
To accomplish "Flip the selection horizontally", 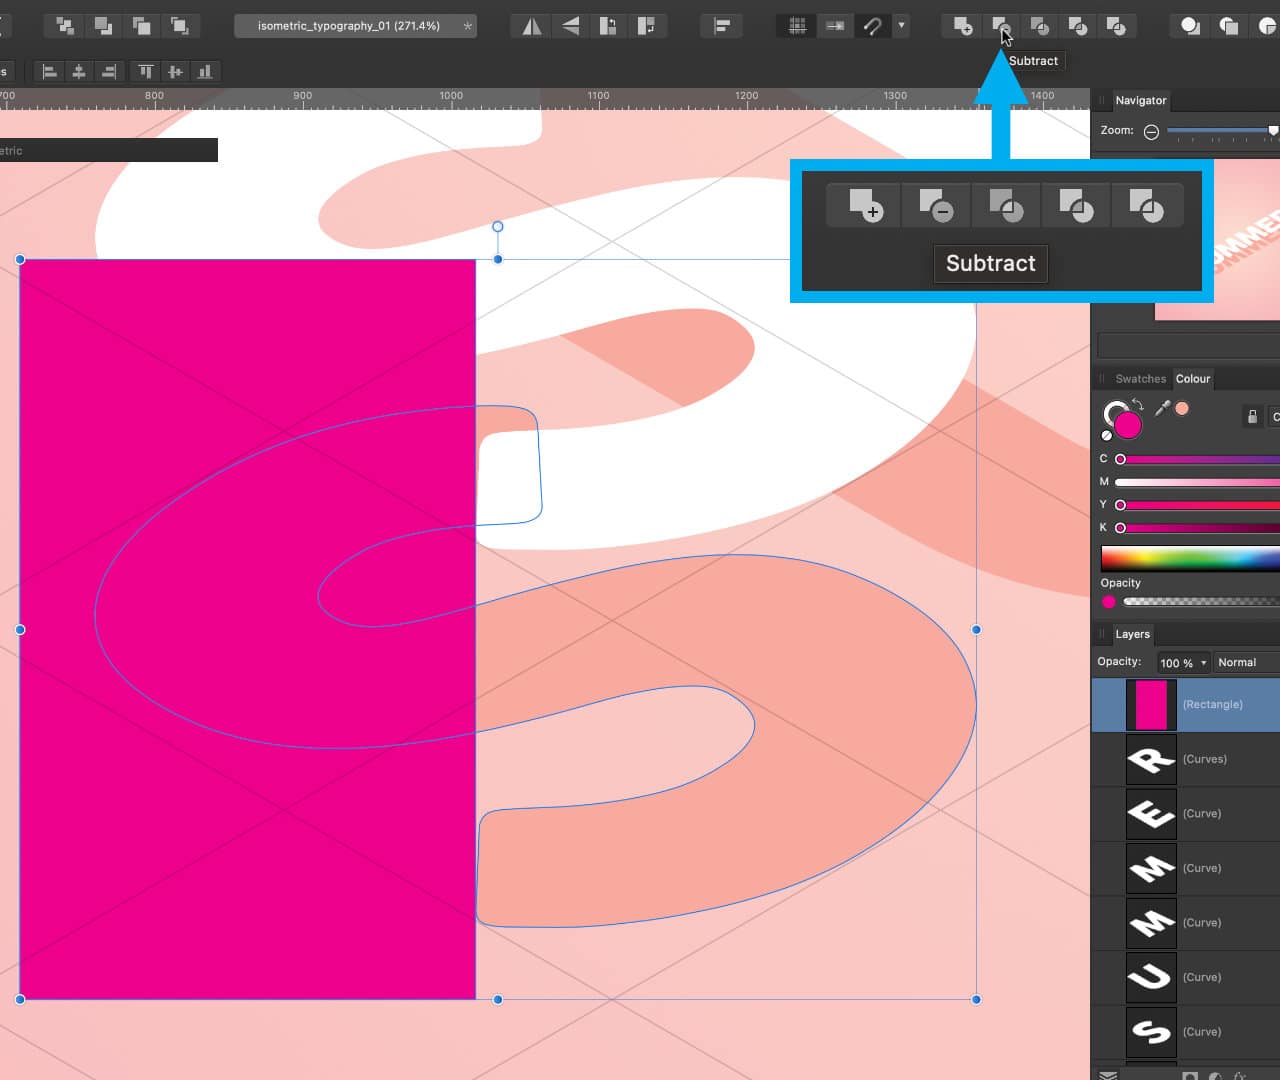I will pos(530,26).
